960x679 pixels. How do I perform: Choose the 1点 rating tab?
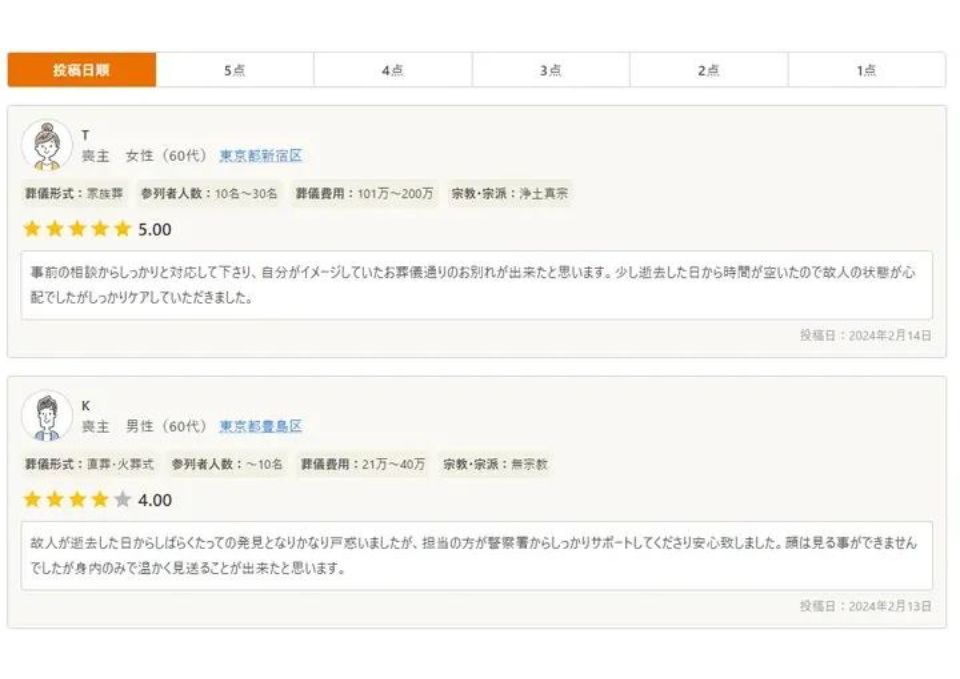866,70
